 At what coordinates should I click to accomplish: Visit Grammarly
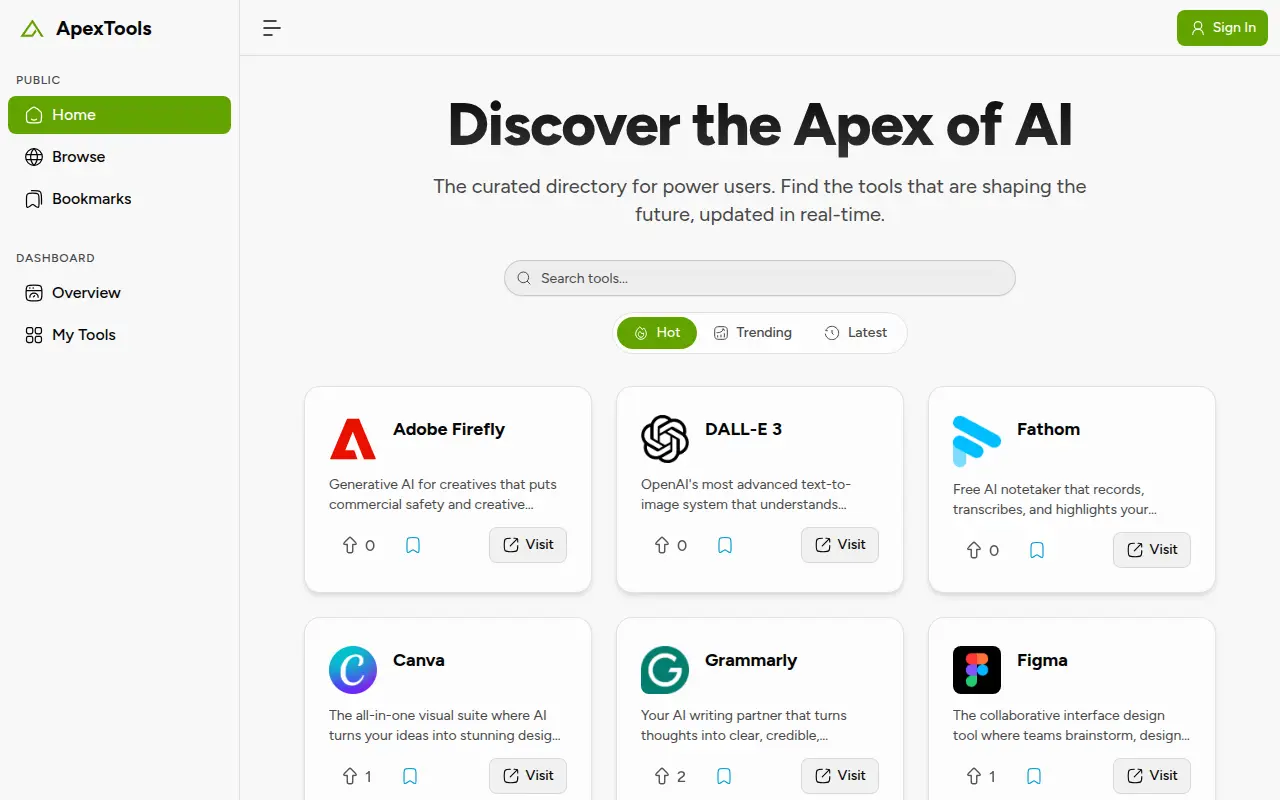pyautogui.click(x=840, y=776)
